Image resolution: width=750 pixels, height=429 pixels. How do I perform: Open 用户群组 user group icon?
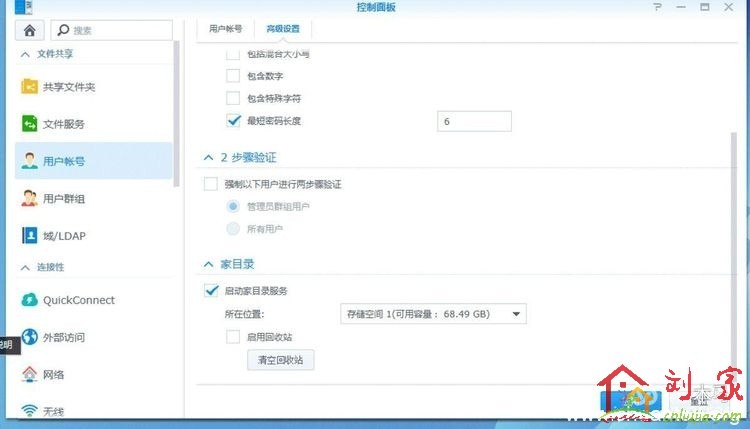click(29, 199)
